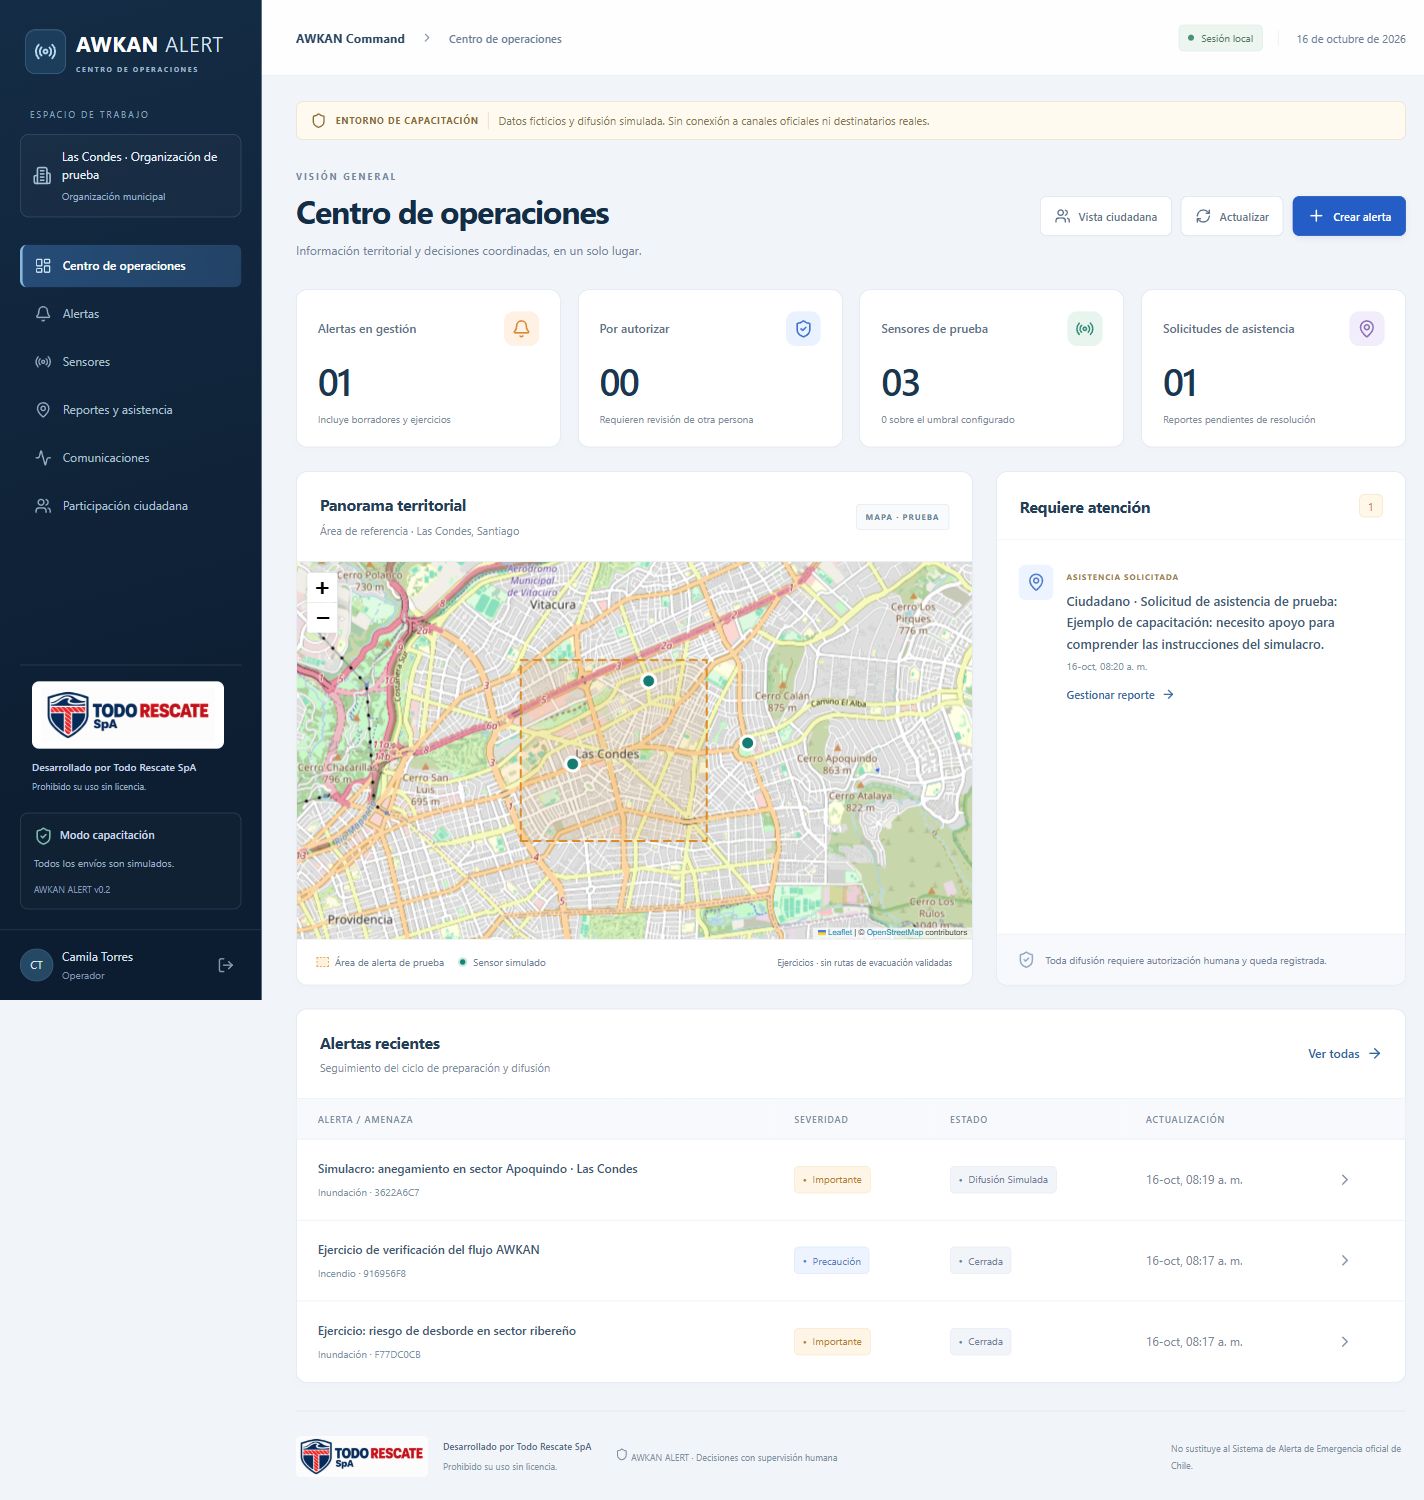This screenshot has width=1424, height=1500.
Task: Open Sensores section in sidebar
Action: [130, 362]
